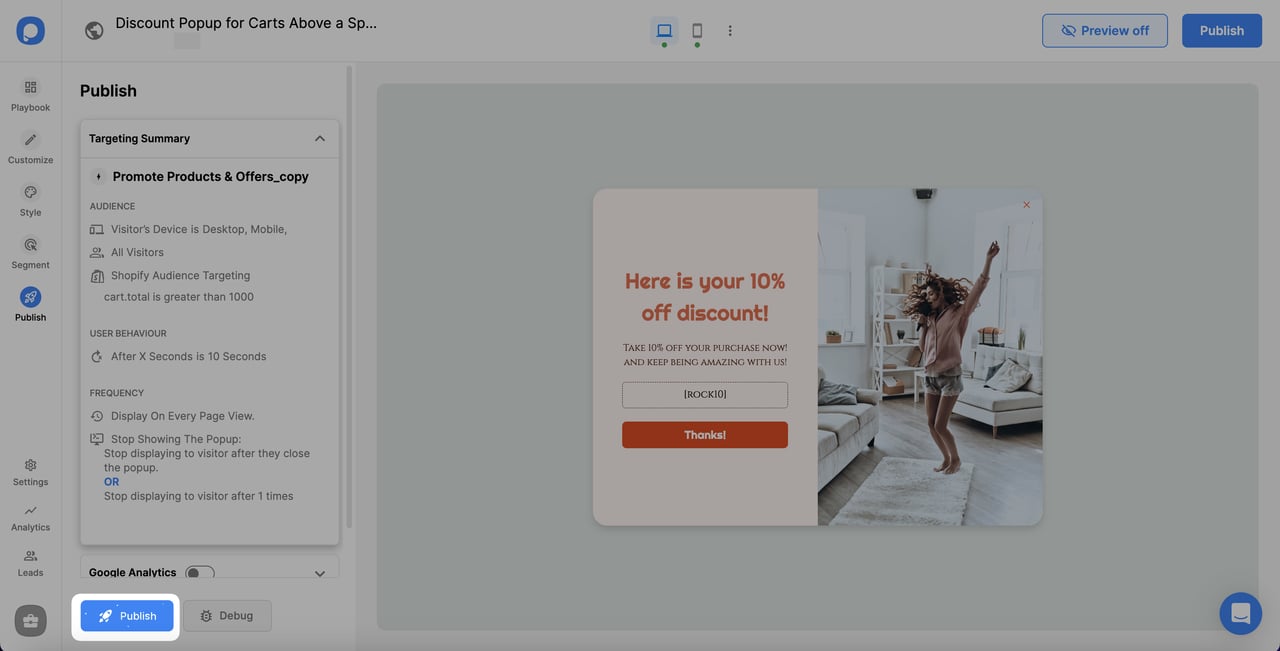Expand the Google Analytics section
The width and height of the screenshot is (1280, 651).
tap(320, 573)
